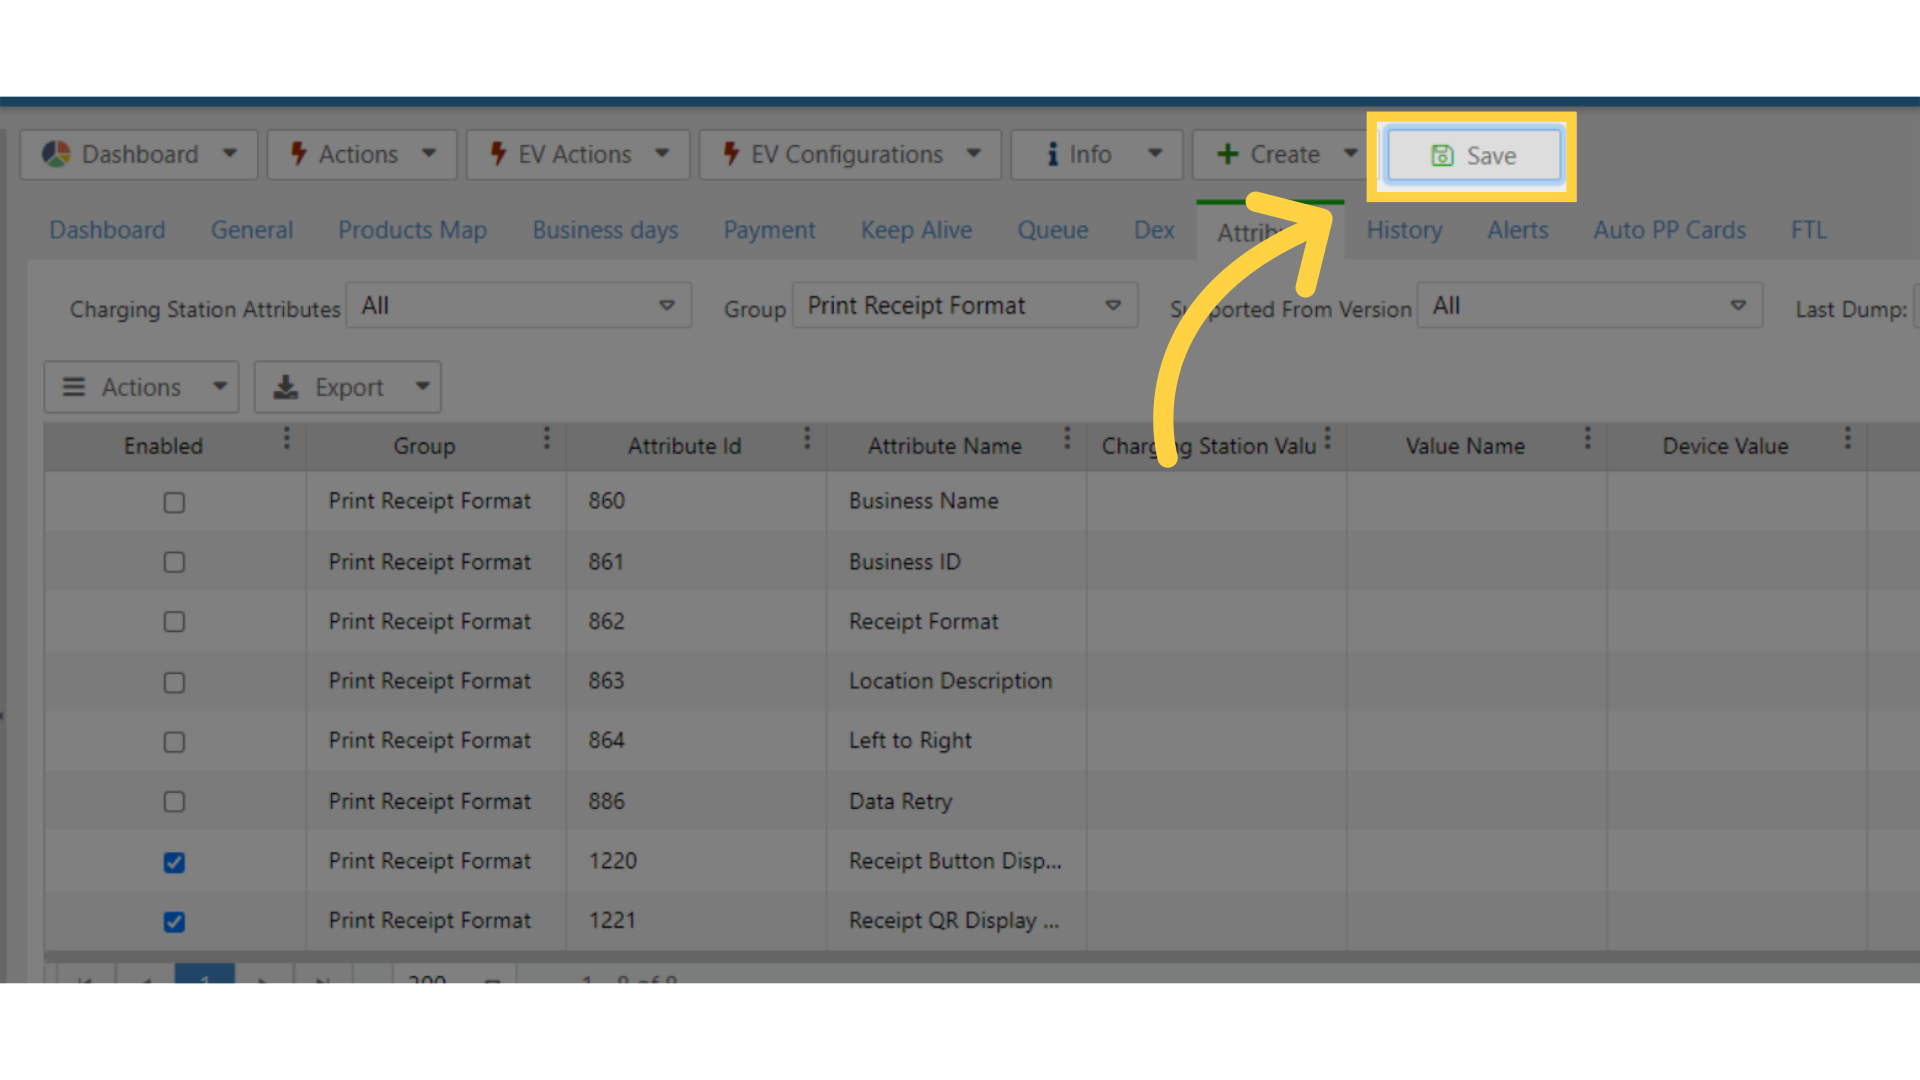
Task: Open Enabled column options menu
Action: [x=286, y=438]
